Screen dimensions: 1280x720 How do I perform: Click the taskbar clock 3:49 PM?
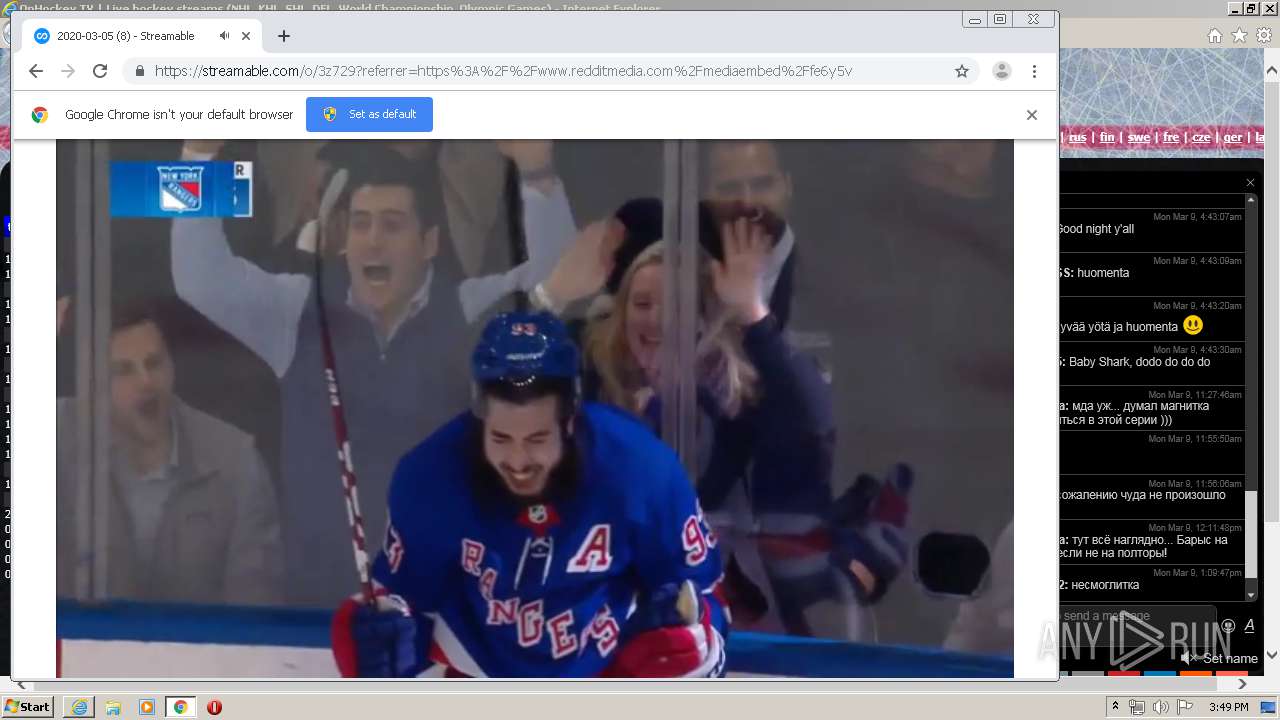click(1228, 707)
